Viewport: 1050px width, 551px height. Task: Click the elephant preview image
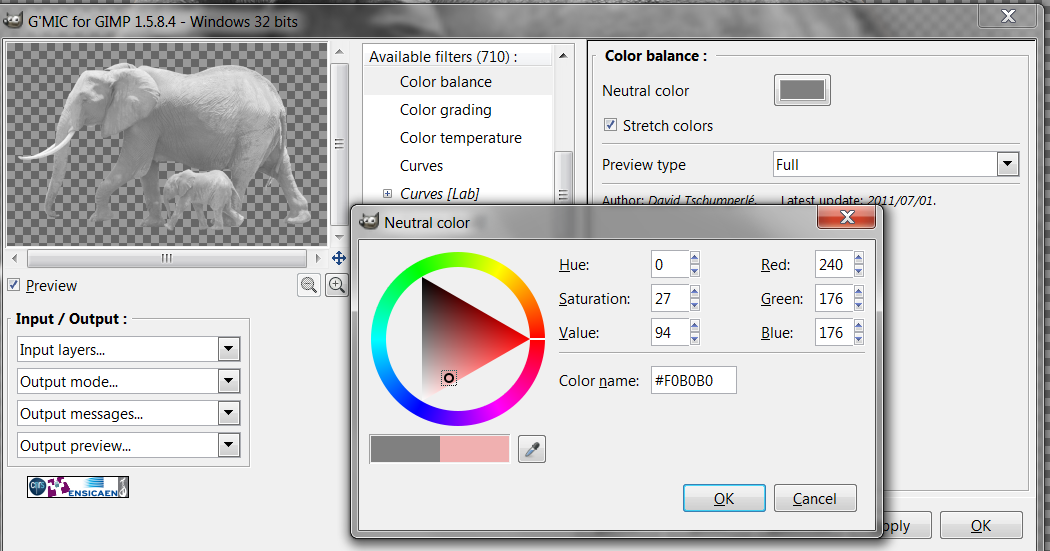click(167, 145)
